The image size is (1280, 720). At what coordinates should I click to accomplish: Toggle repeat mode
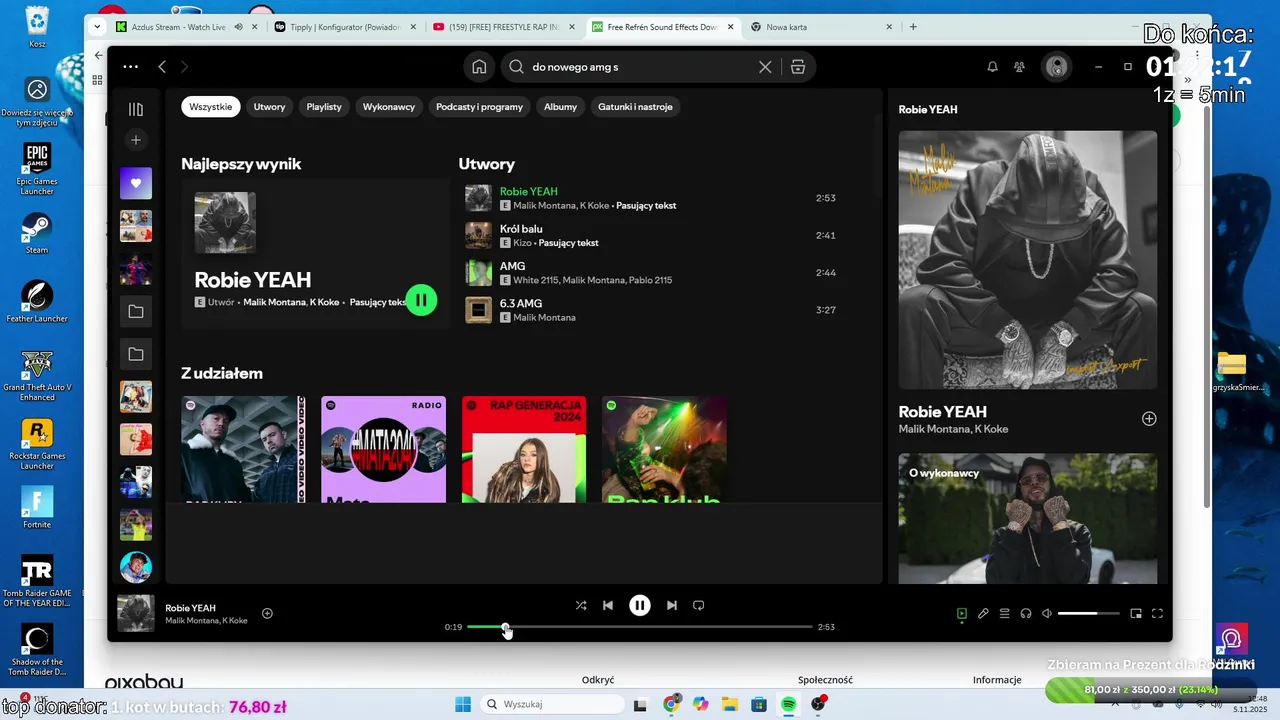click(x=699, y=605)
